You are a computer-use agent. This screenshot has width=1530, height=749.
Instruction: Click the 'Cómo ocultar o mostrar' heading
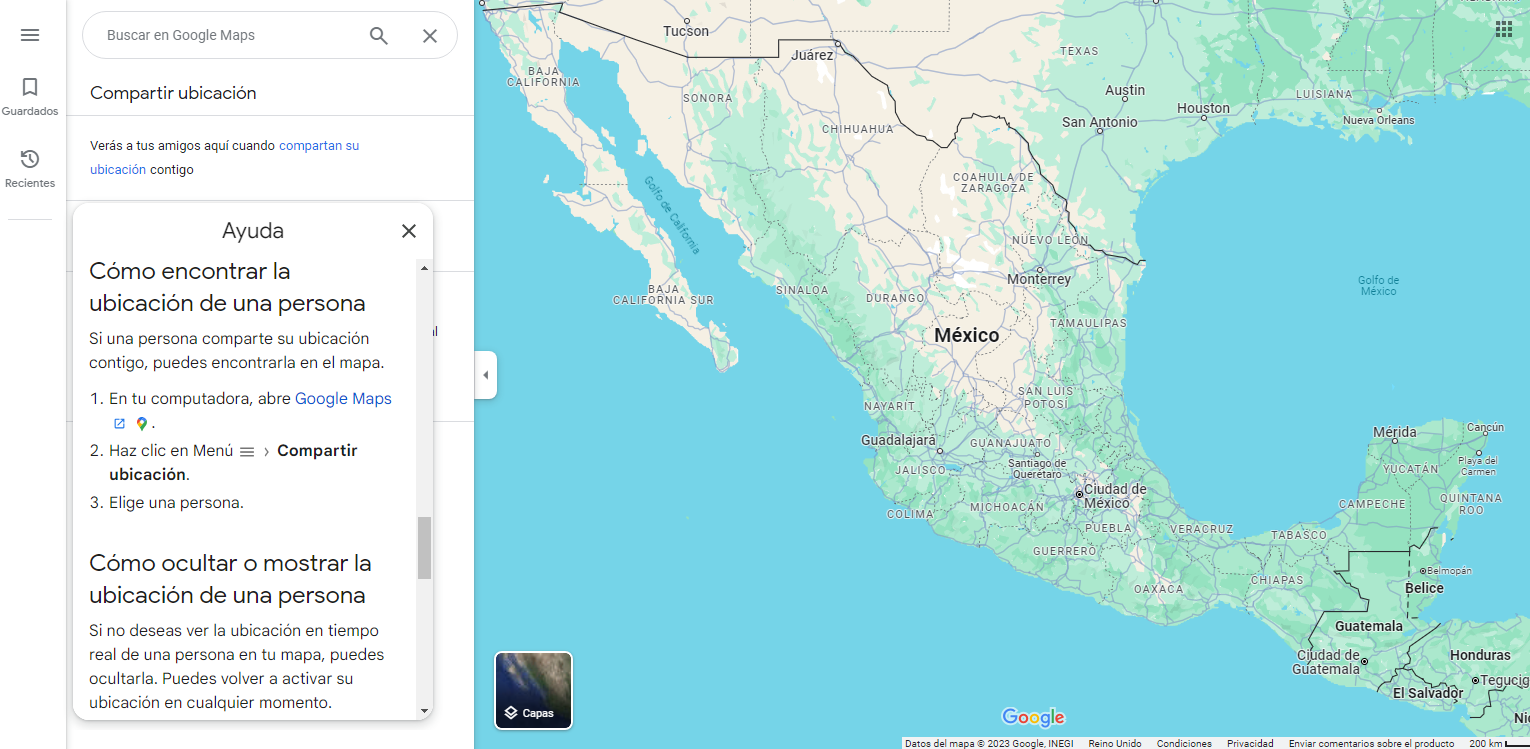(x=230, y=579)
